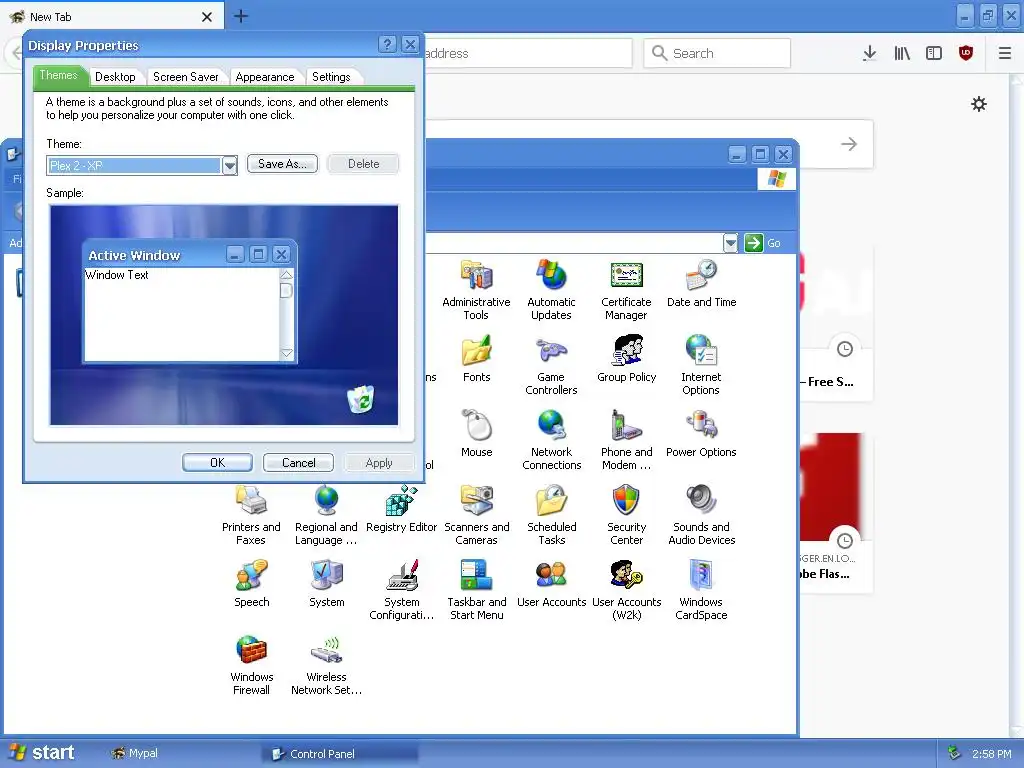
Task: Open the Power Options icon
Action: (701, 425)
